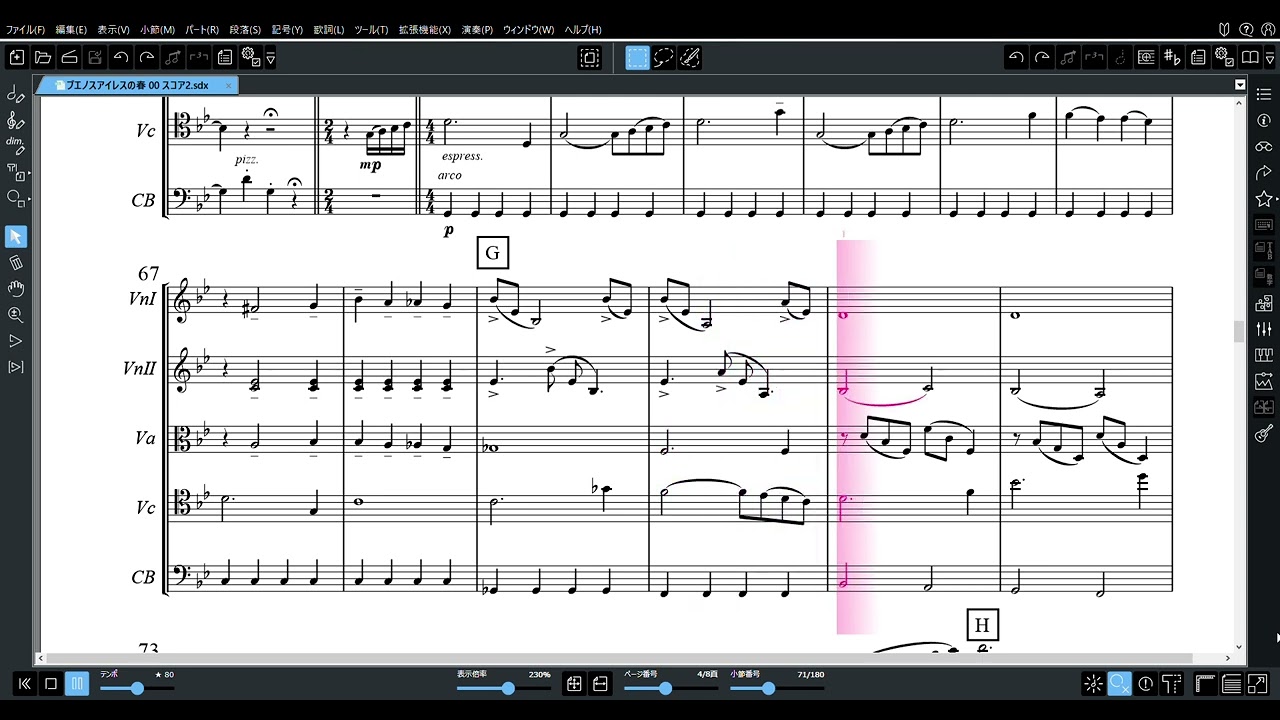Open the book manual icon

pyautogui.click(x=1250, y=58)
